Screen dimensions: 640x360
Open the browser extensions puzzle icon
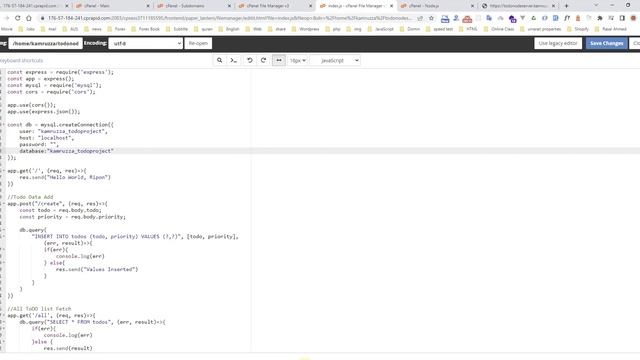600,18
